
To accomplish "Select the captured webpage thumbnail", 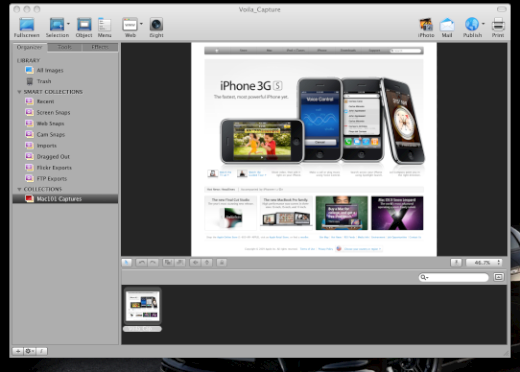I will point(143,306).
